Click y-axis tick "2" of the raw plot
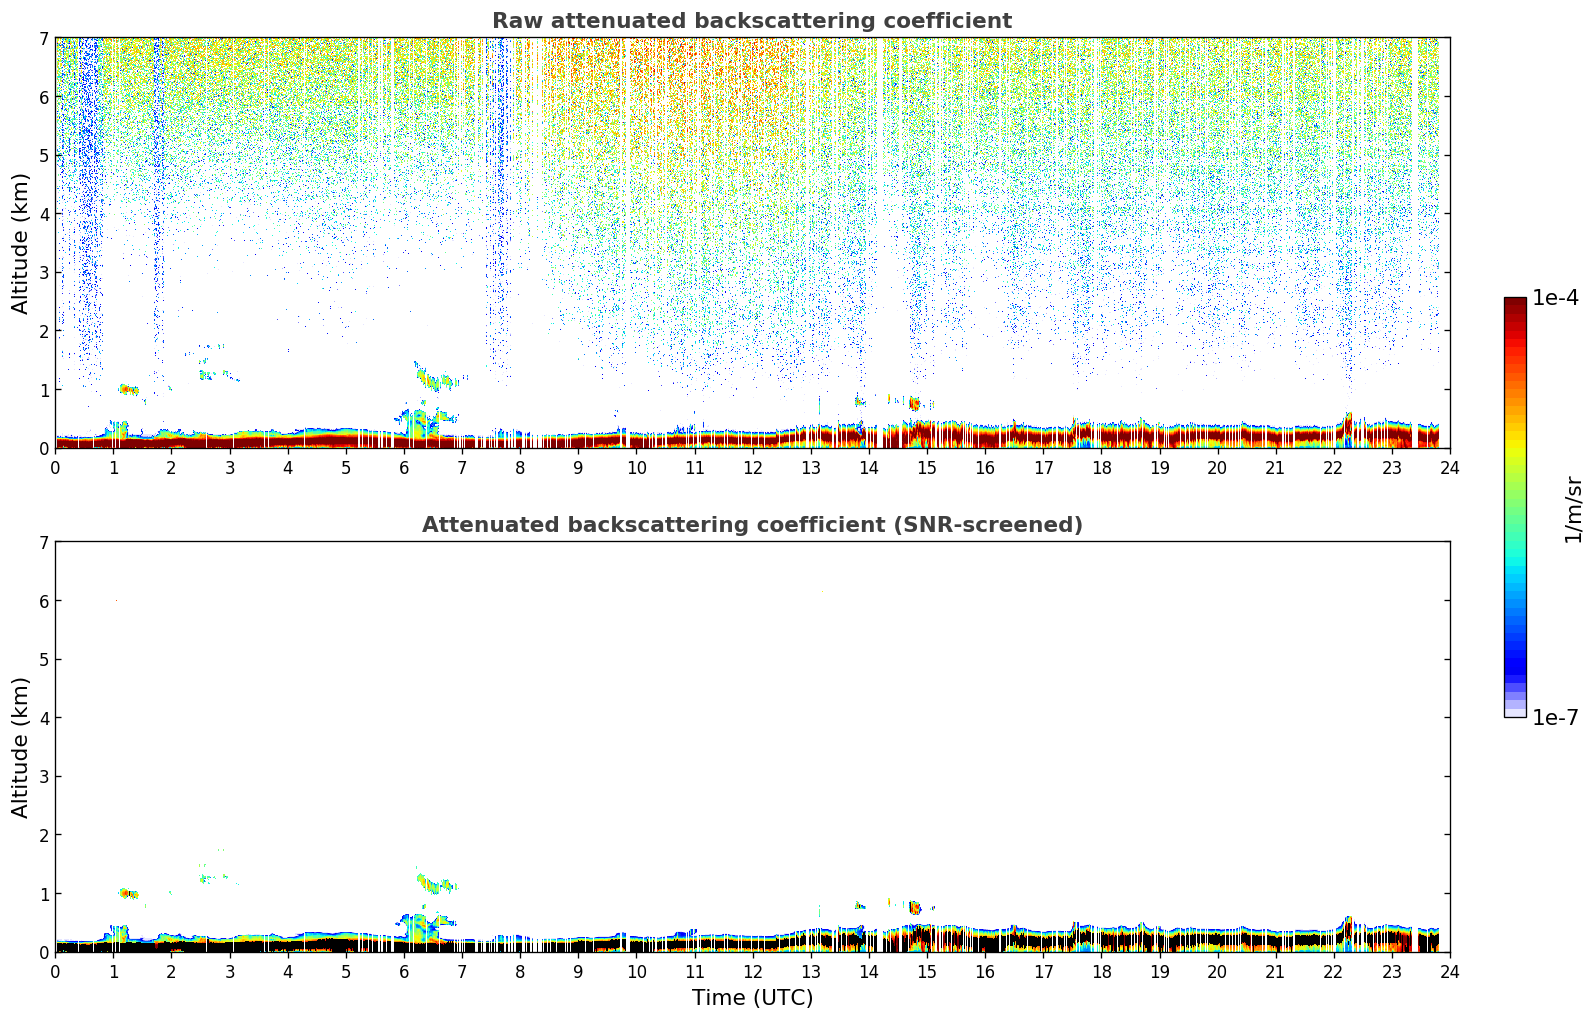Viewport: 1595px width, 1020px height. (43, 331)
